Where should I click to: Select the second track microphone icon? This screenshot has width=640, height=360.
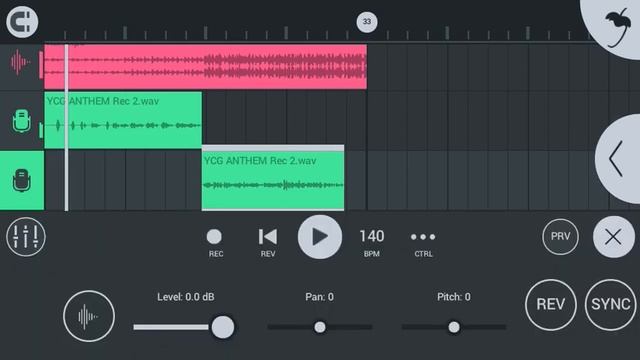coord(21,121)
